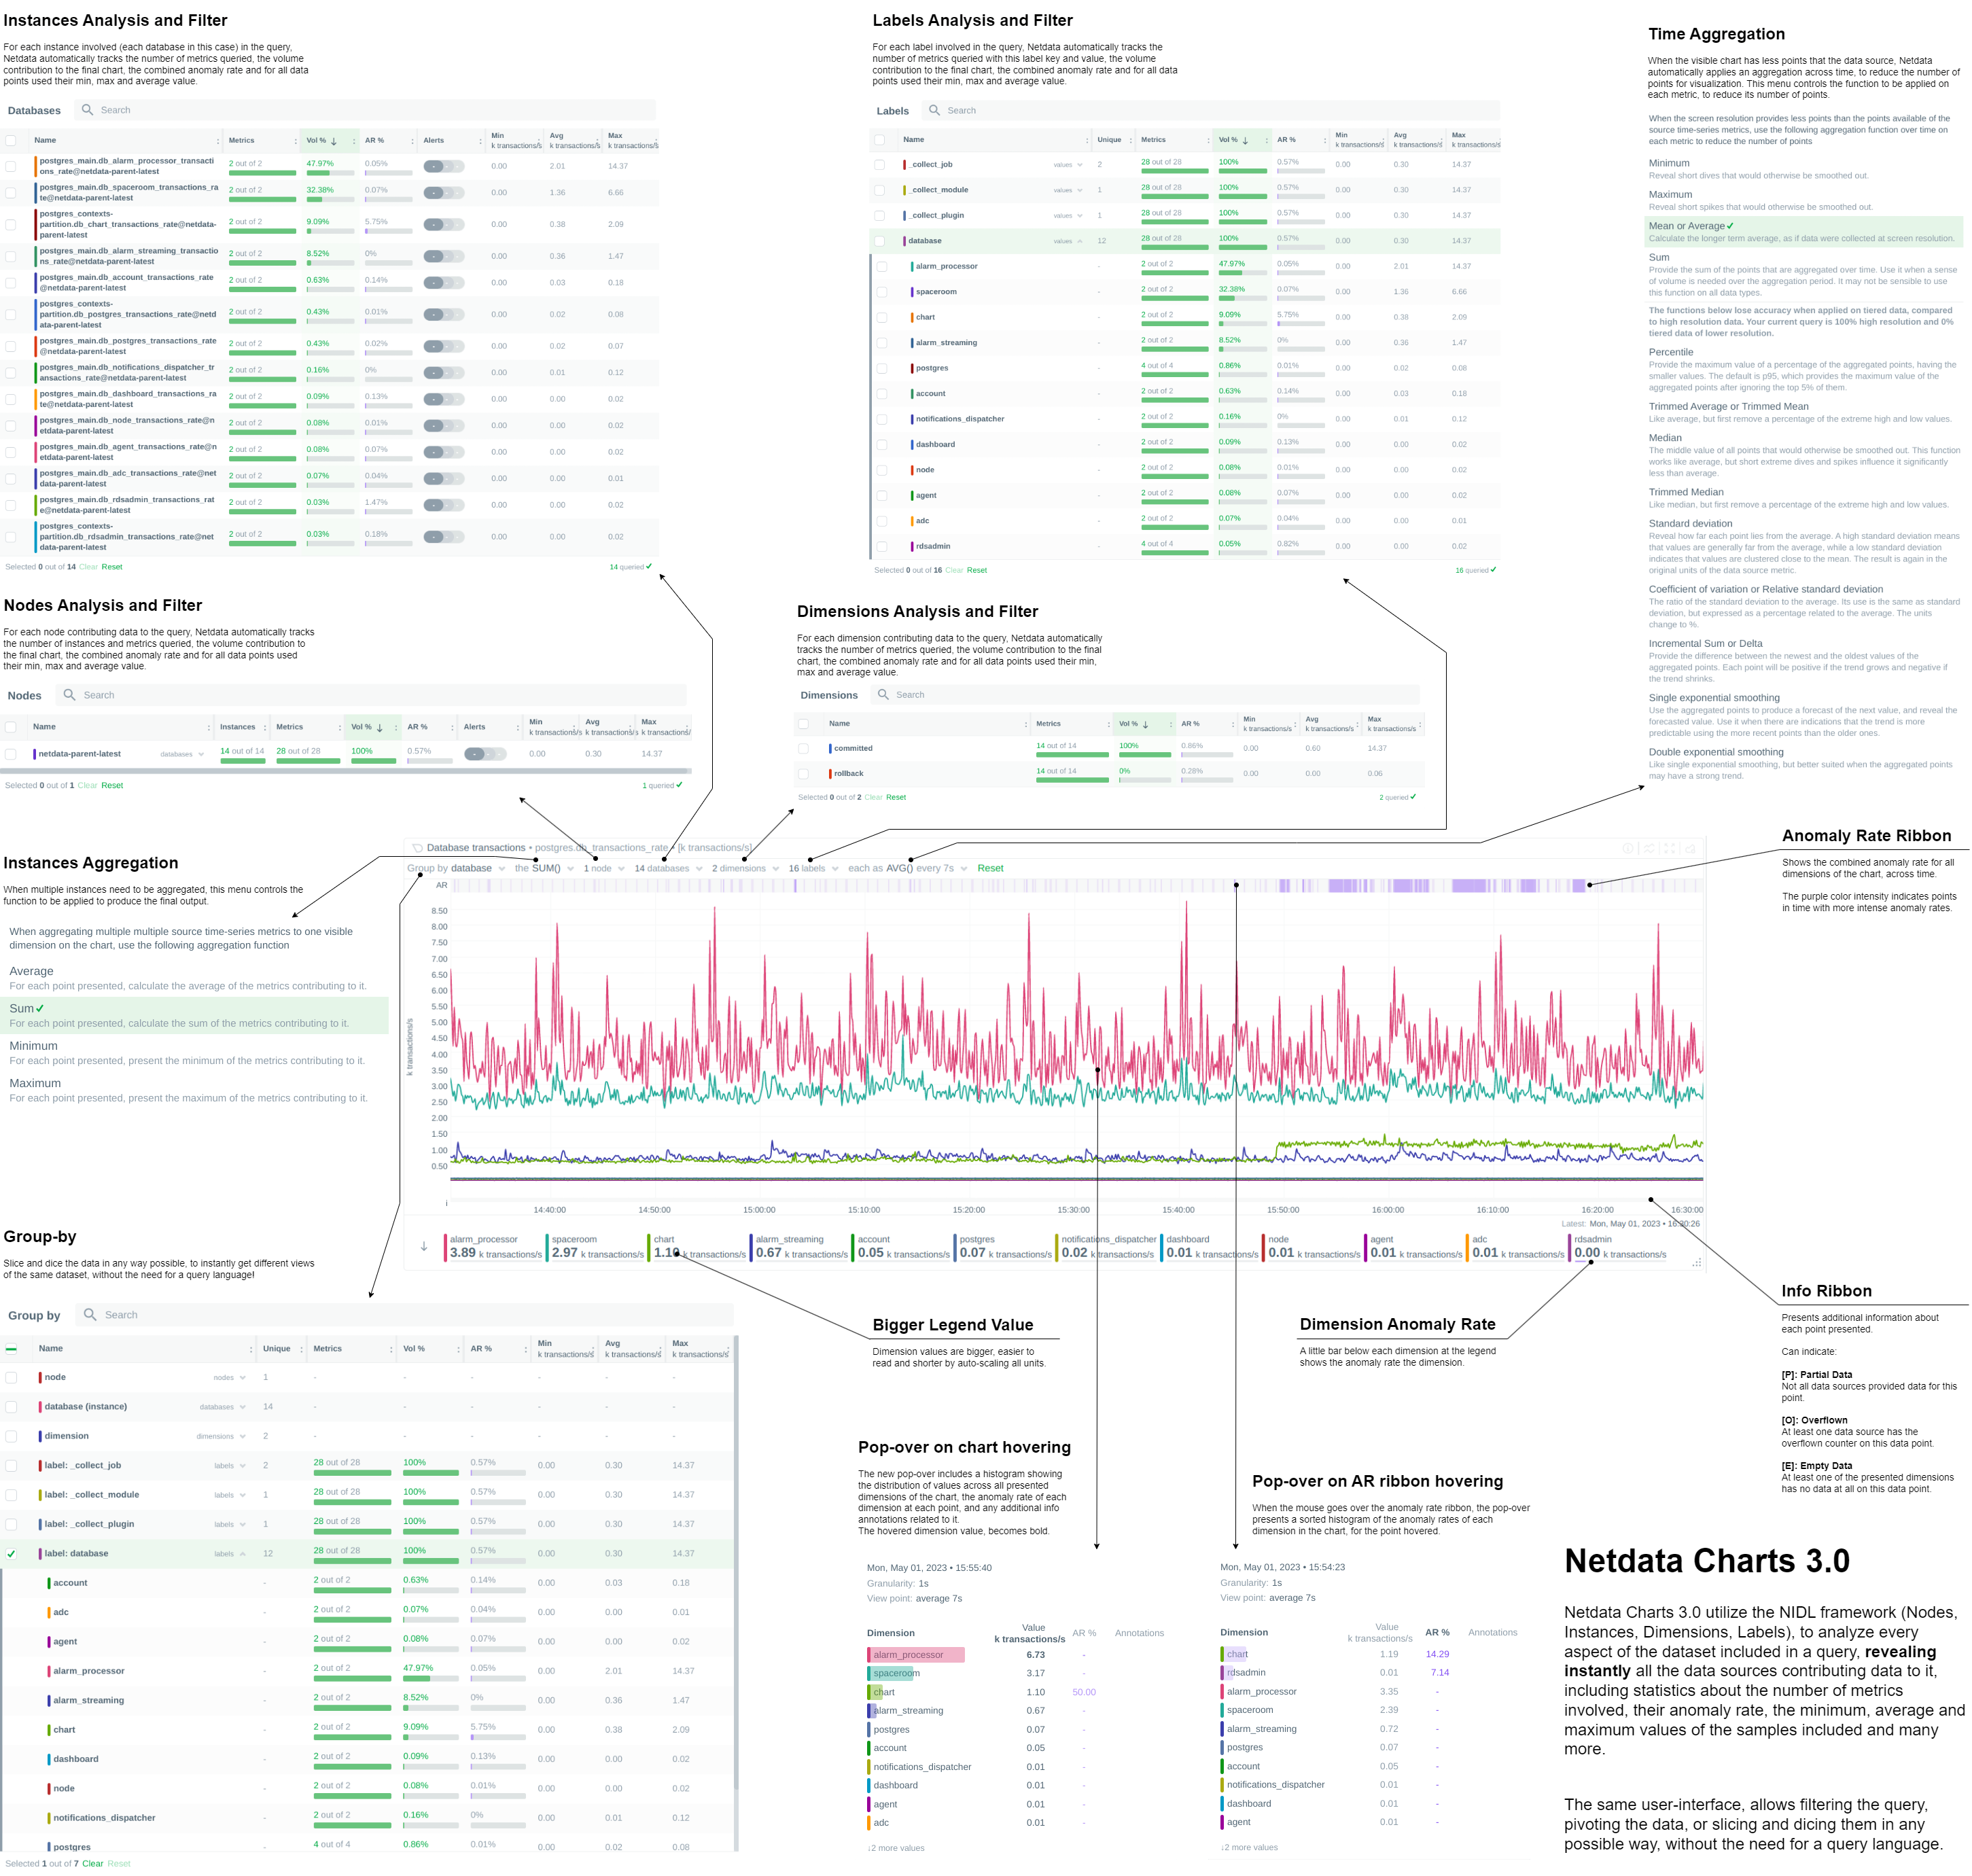Image resolution: width=1972 pixels, height=1876 pixels.
Task: Toggle alerts switch for netdata-parent-latest node
Action: pyautogui.click(x=485, y=754)
